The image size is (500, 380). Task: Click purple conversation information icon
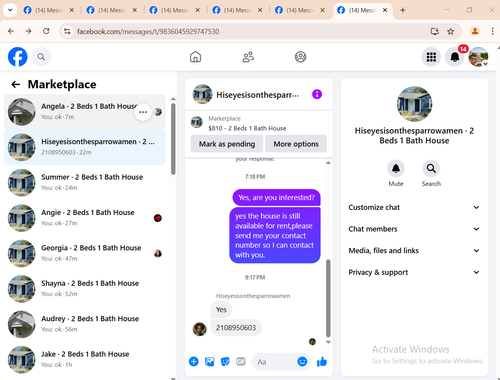317,94
